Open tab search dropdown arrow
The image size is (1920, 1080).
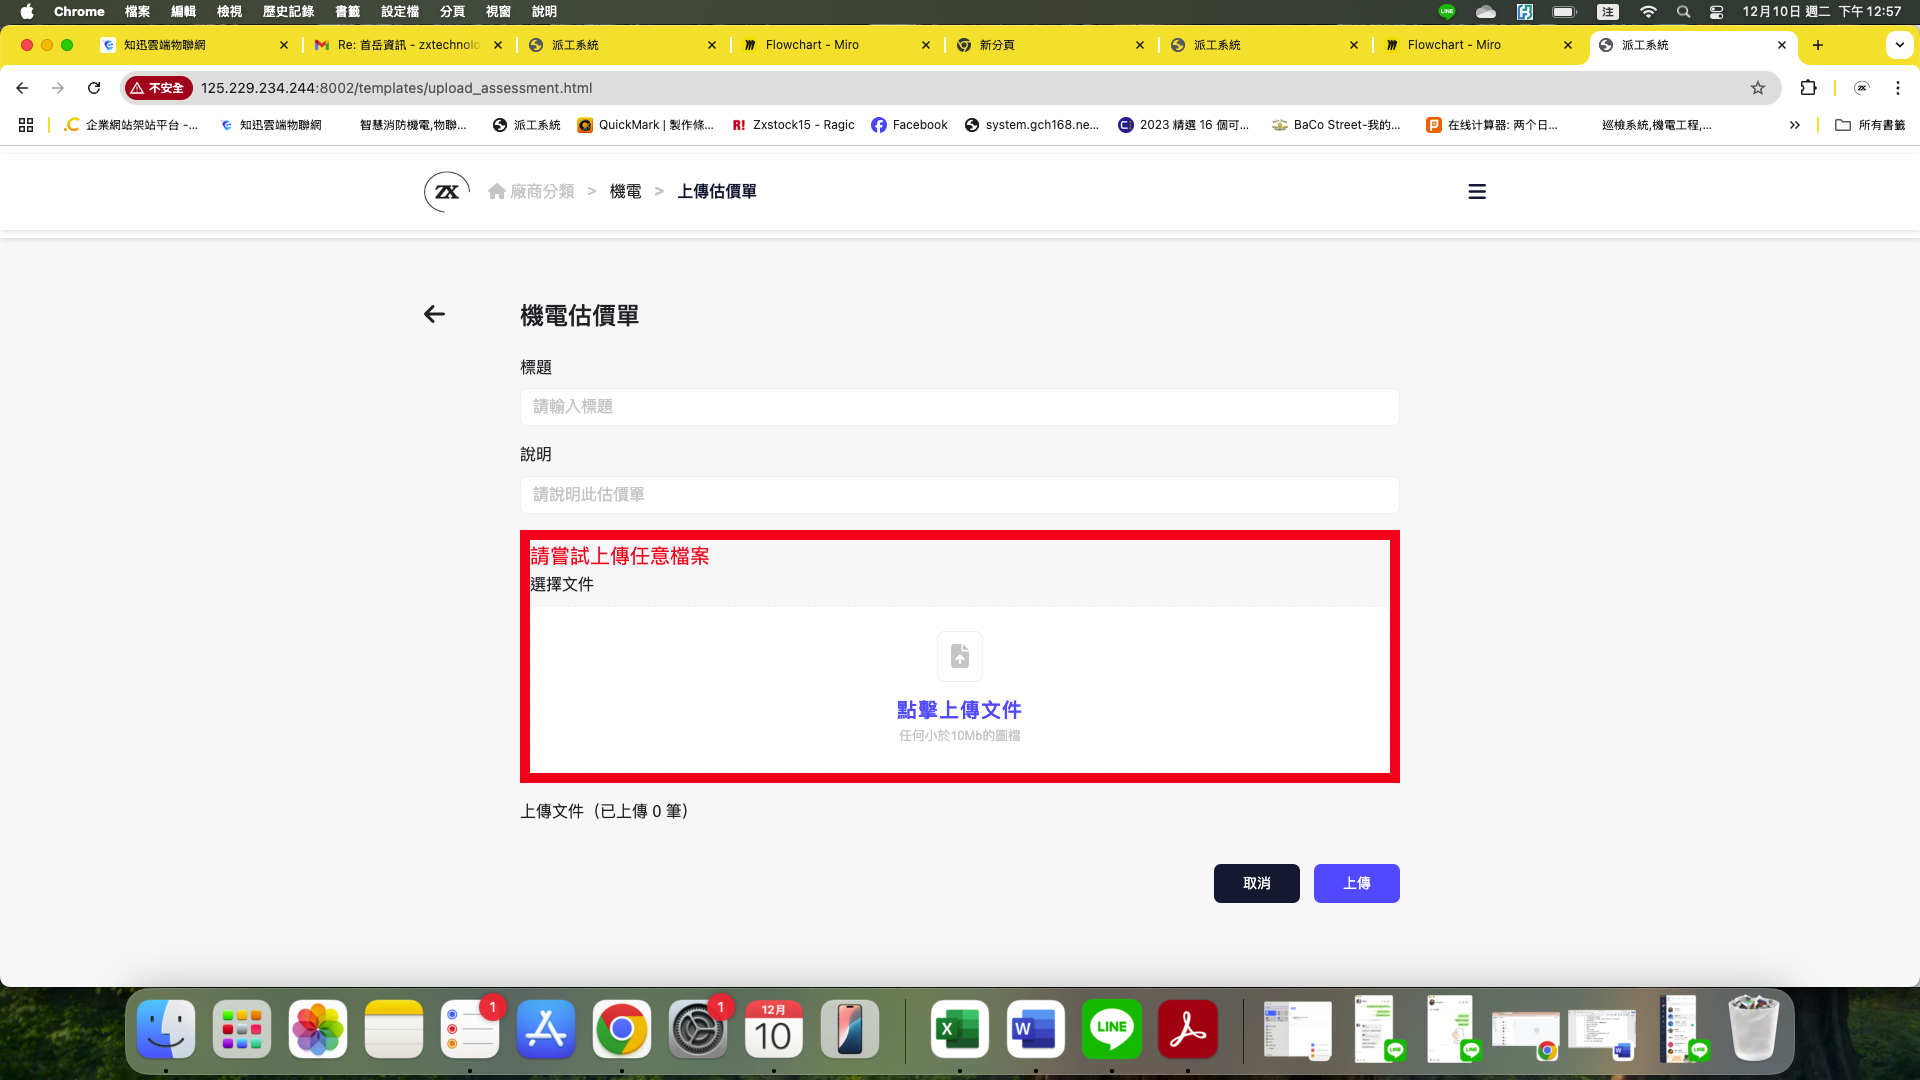(1899, 45)
